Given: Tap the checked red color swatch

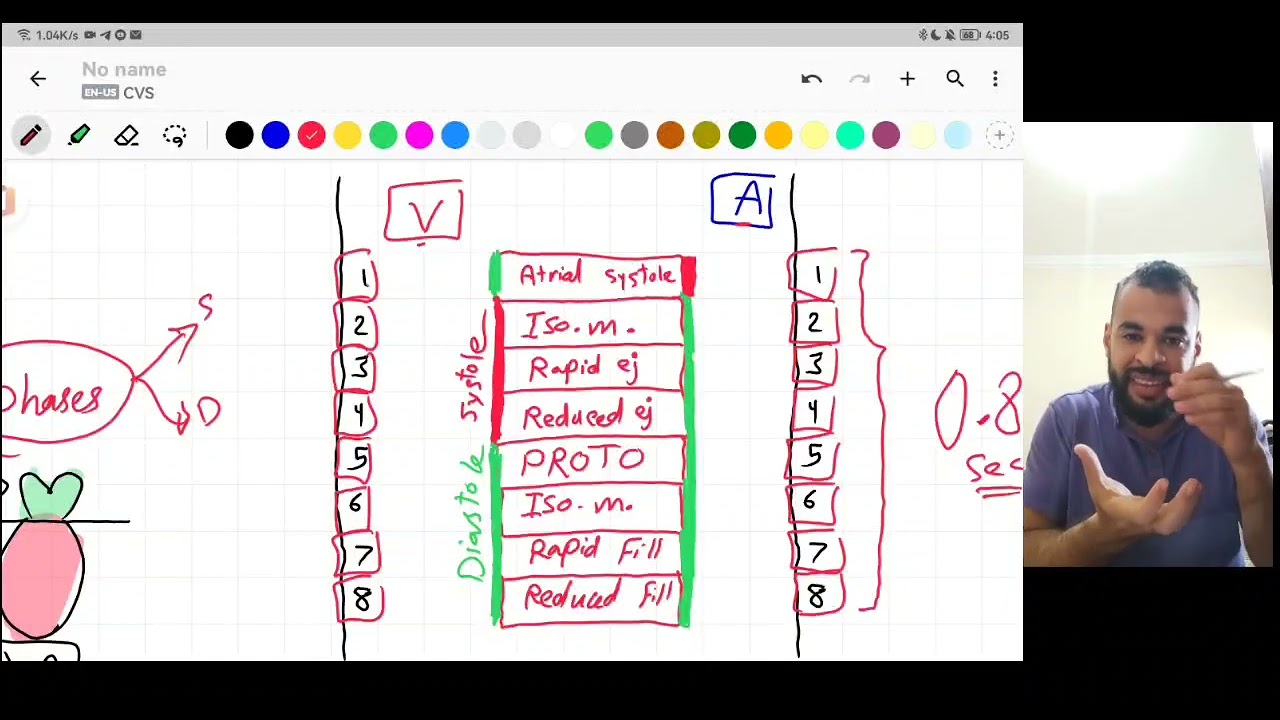Looking at the screenshot, I should [x=311, y=135].
